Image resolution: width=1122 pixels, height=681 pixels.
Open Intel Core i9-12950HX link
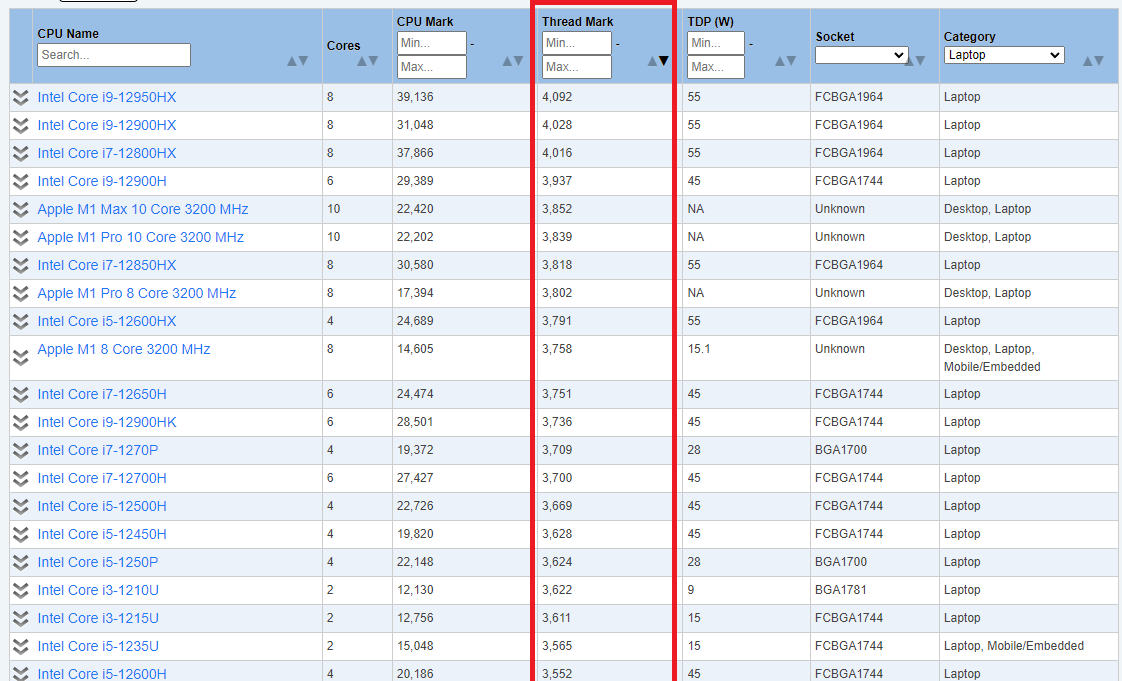[x=107, y=97]
